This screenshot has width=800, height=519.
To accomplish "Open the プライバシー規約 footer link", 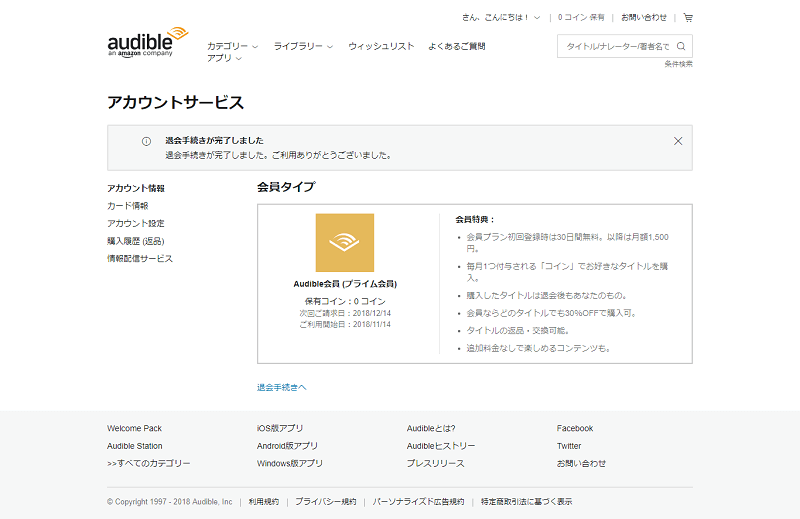I will click(x=326, y=502).
